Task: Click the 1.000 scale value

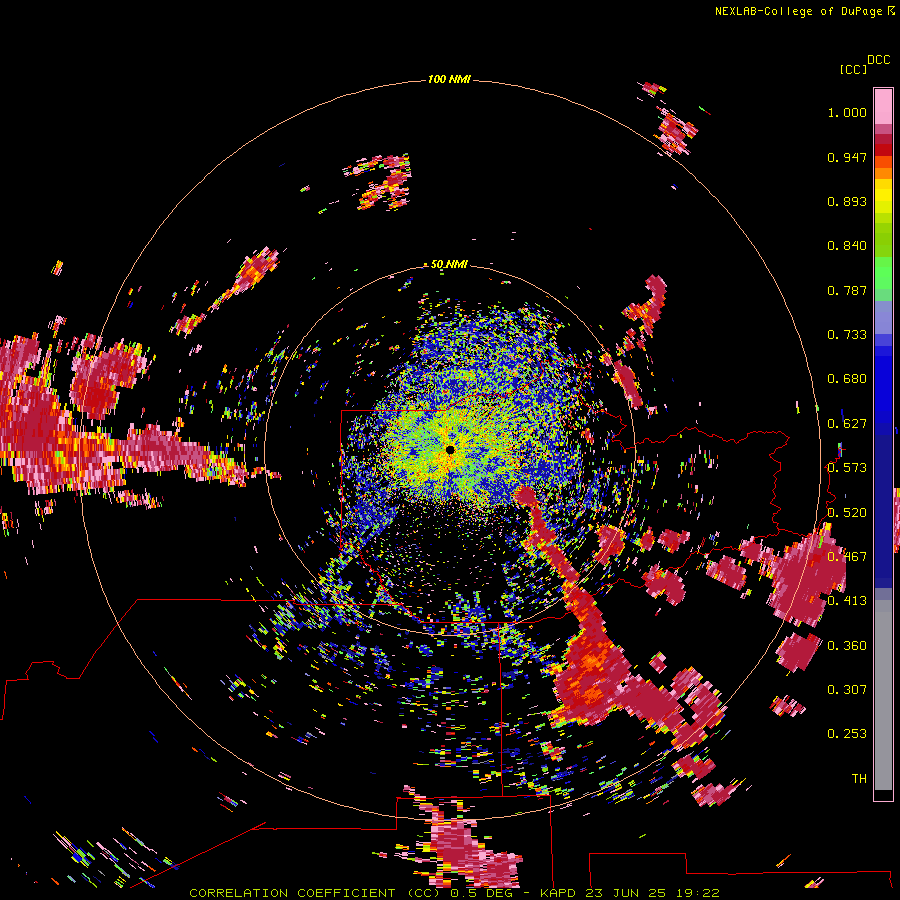Action: point(847,112)
